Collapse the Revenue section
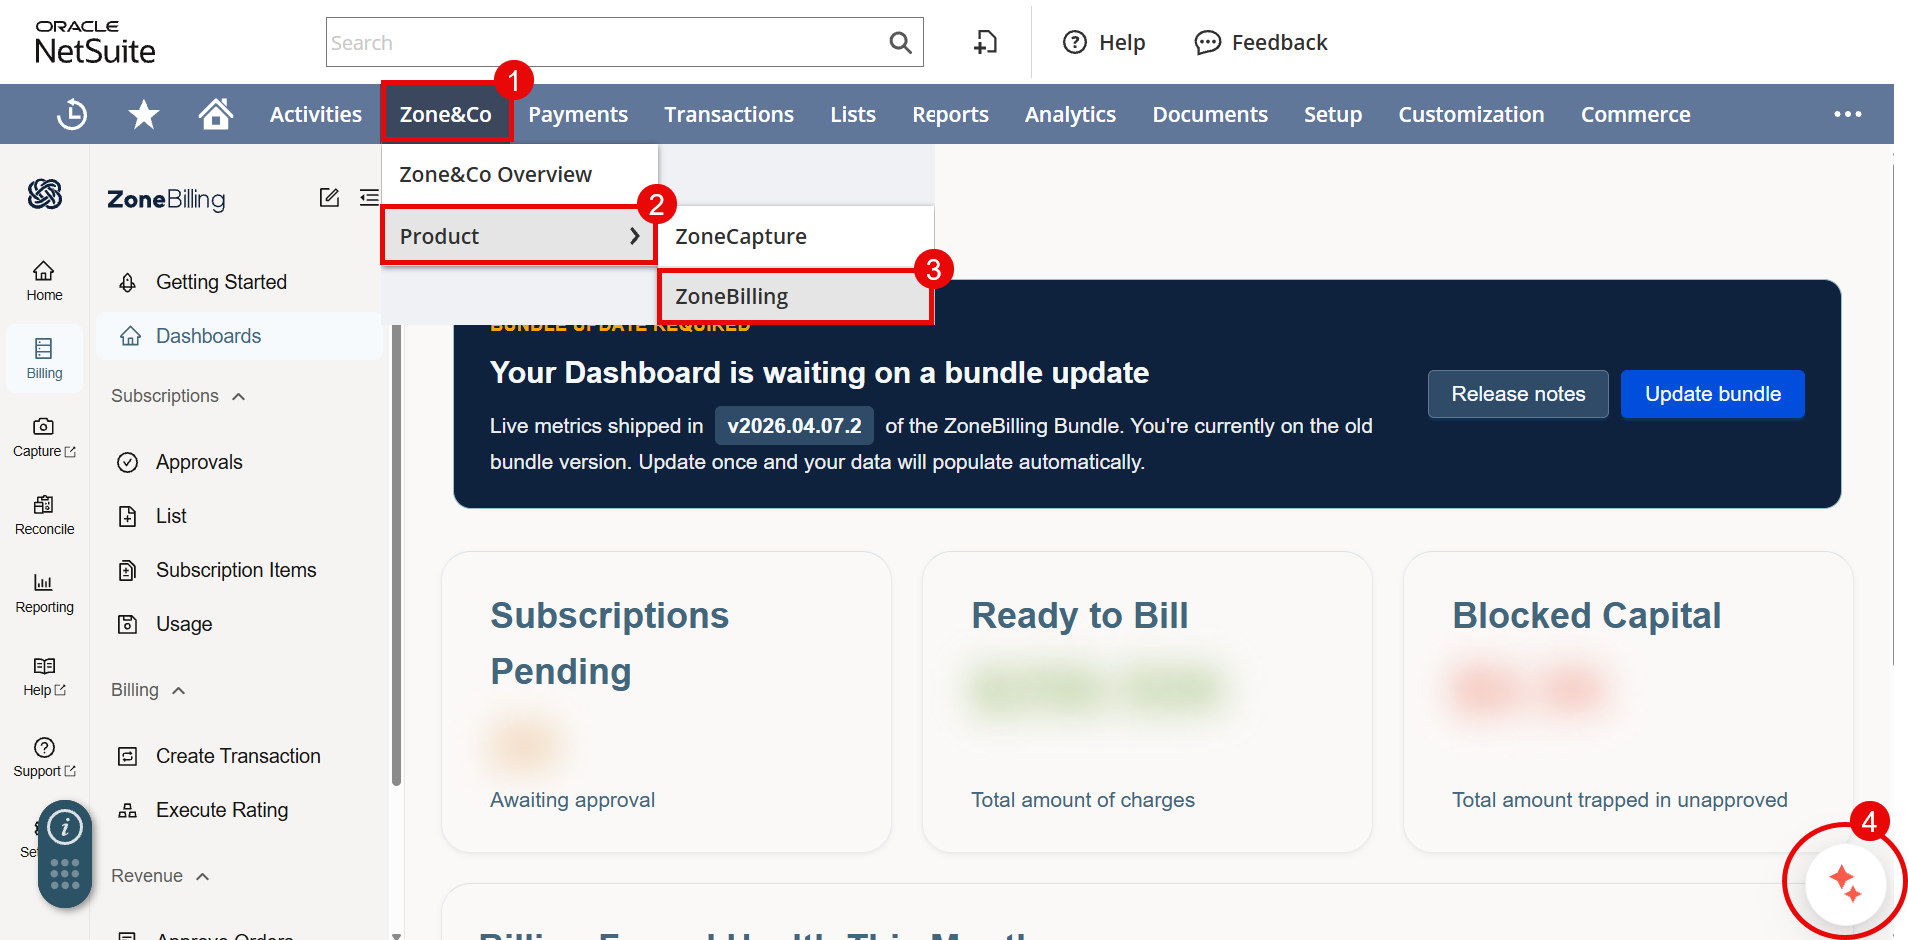1908x940 pixels. pyautogui.click(x=161, y=876)
